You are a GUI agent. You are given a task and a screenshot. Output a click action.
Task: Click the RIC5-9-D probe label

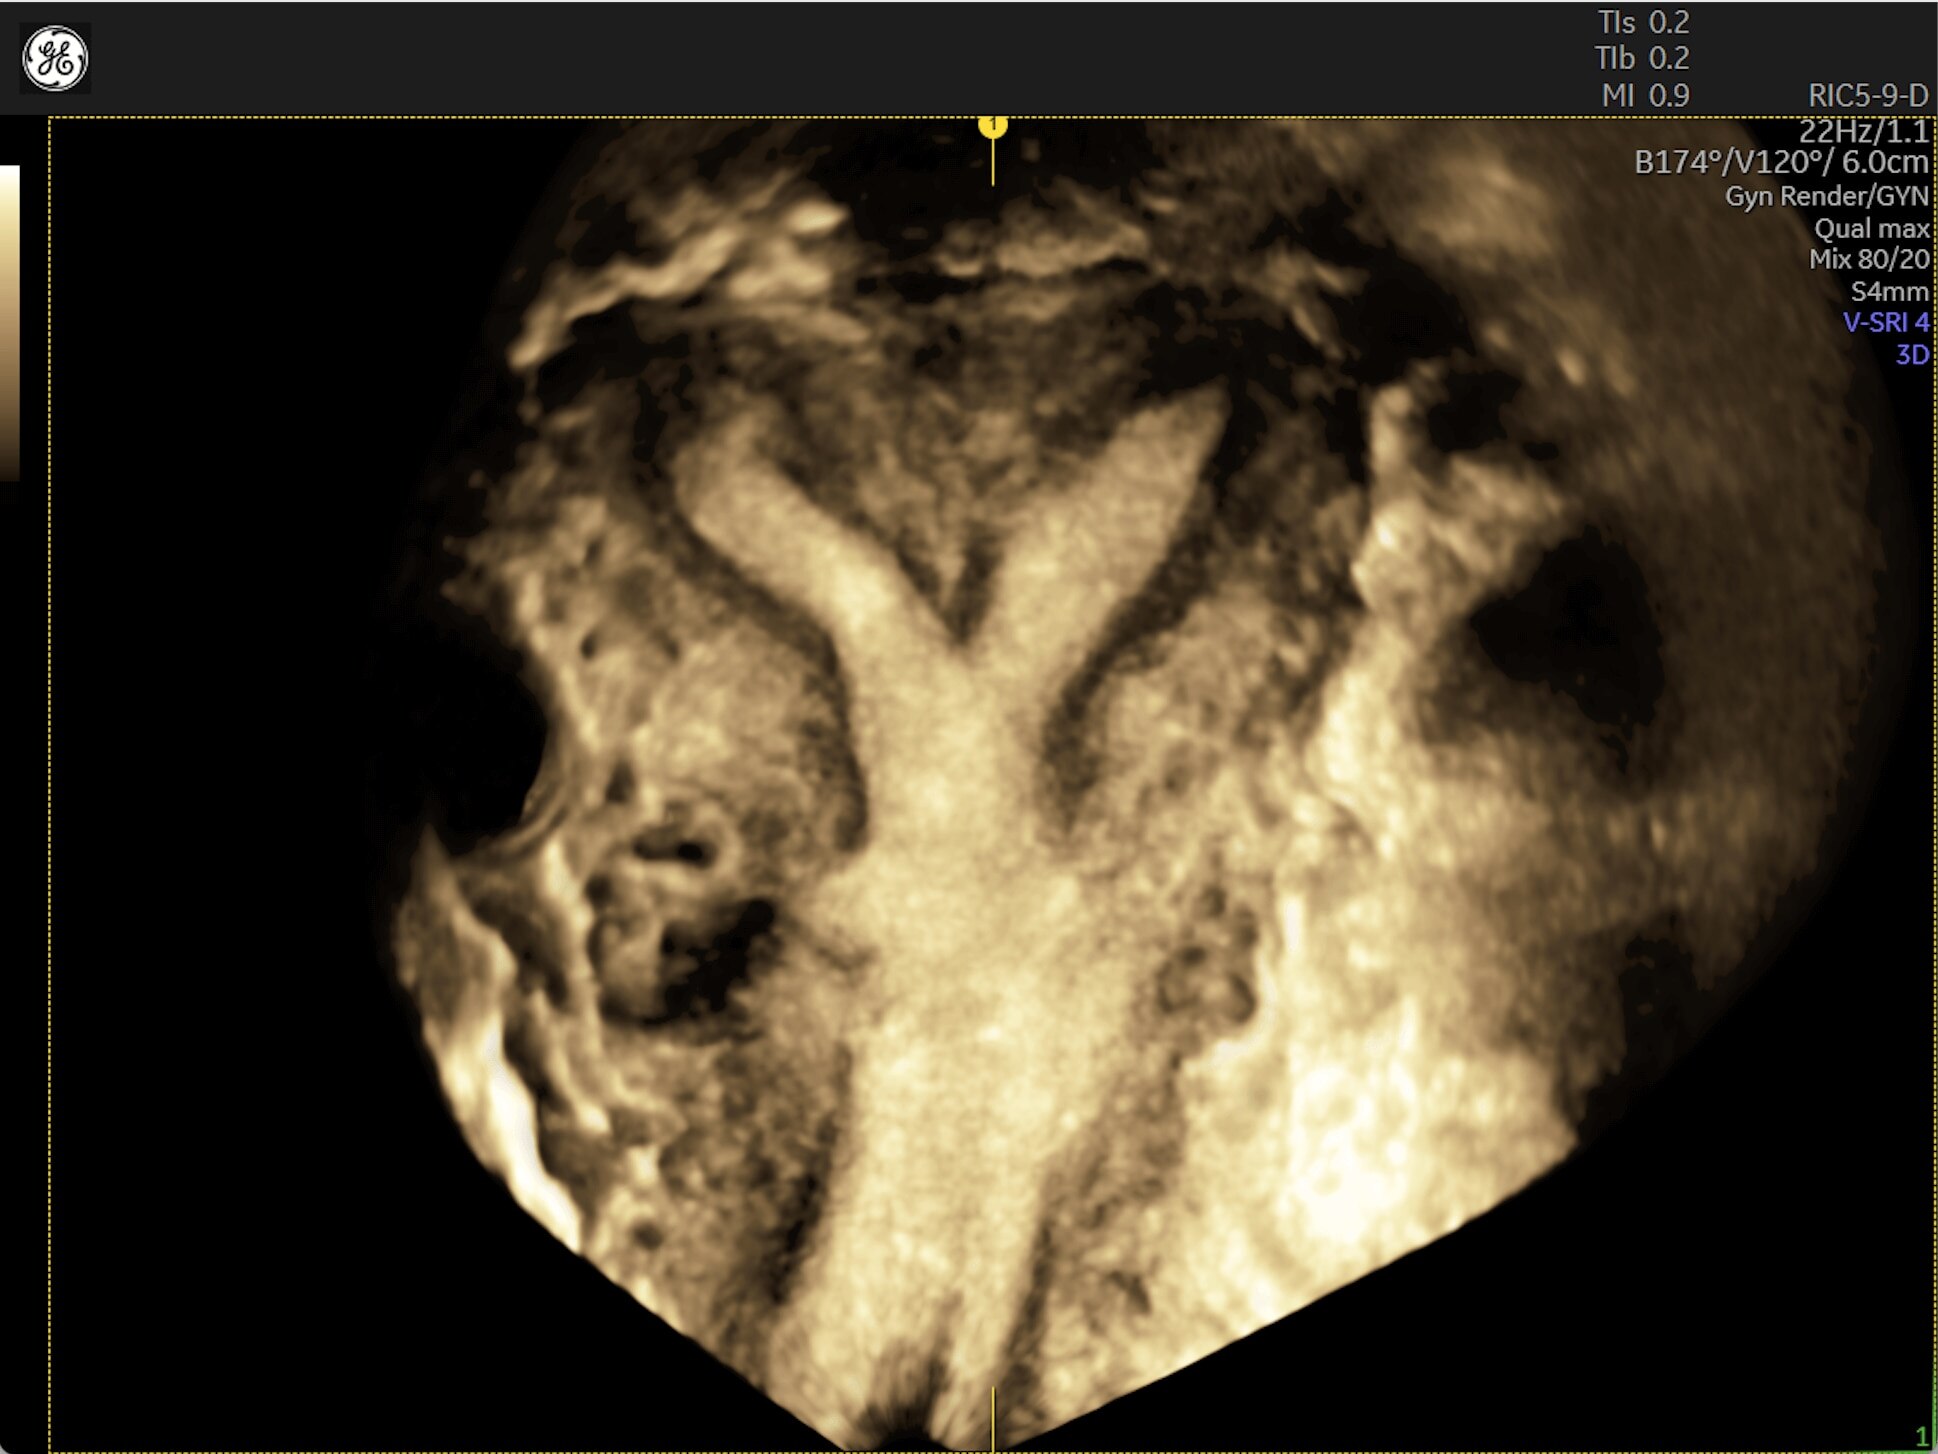click(1867, 95)
